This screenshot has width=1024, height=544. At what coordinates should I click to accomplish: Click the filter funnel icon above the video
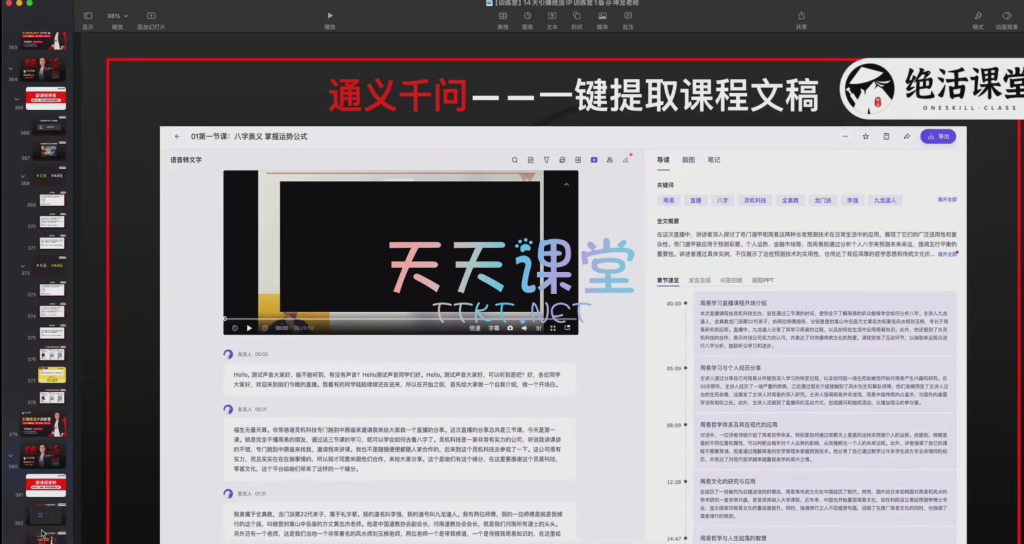pyautogui.click(x=547, y=159)
